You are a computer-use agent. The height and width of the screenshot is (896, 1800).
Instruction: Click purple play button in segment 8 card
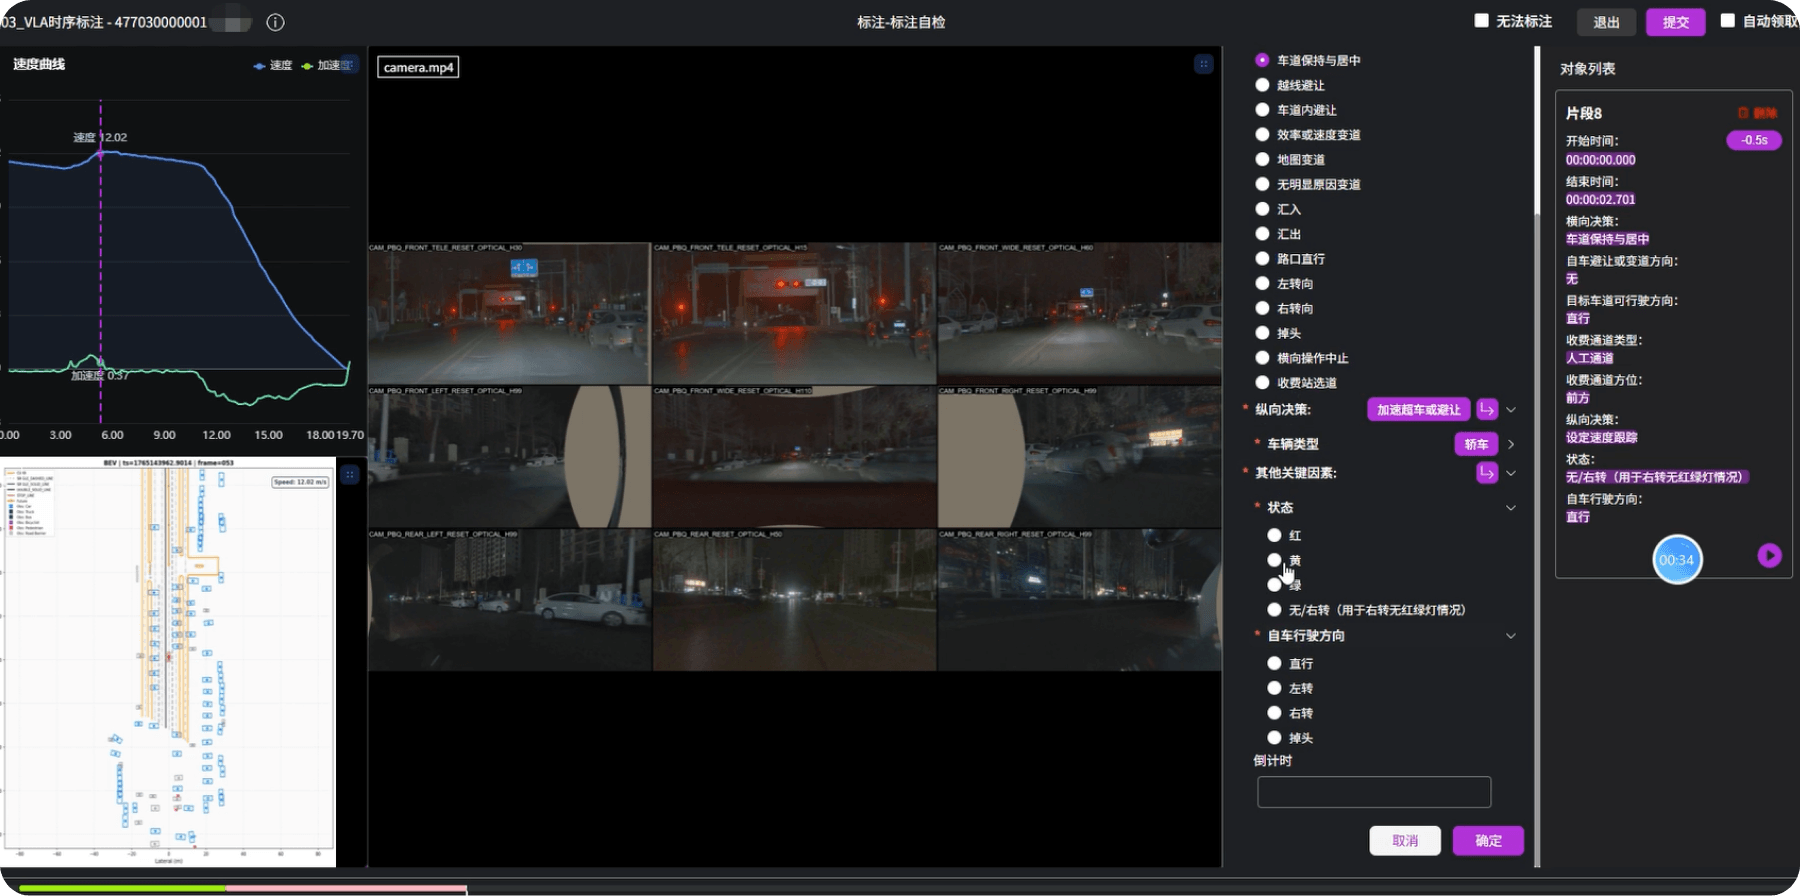[x=1769, y=555]
